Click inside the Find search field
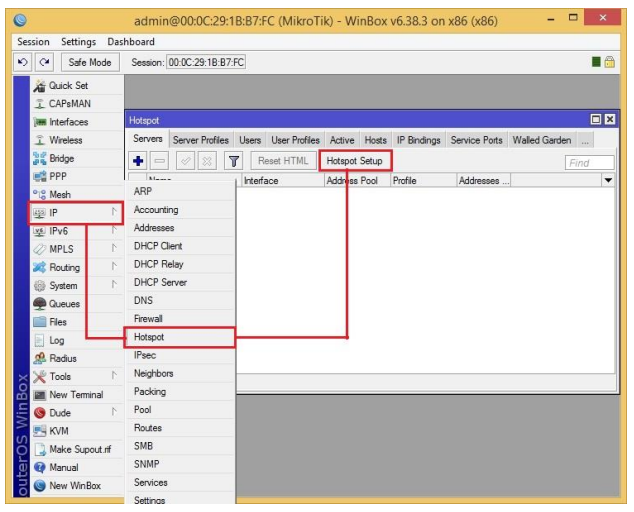 pos(589,163)
